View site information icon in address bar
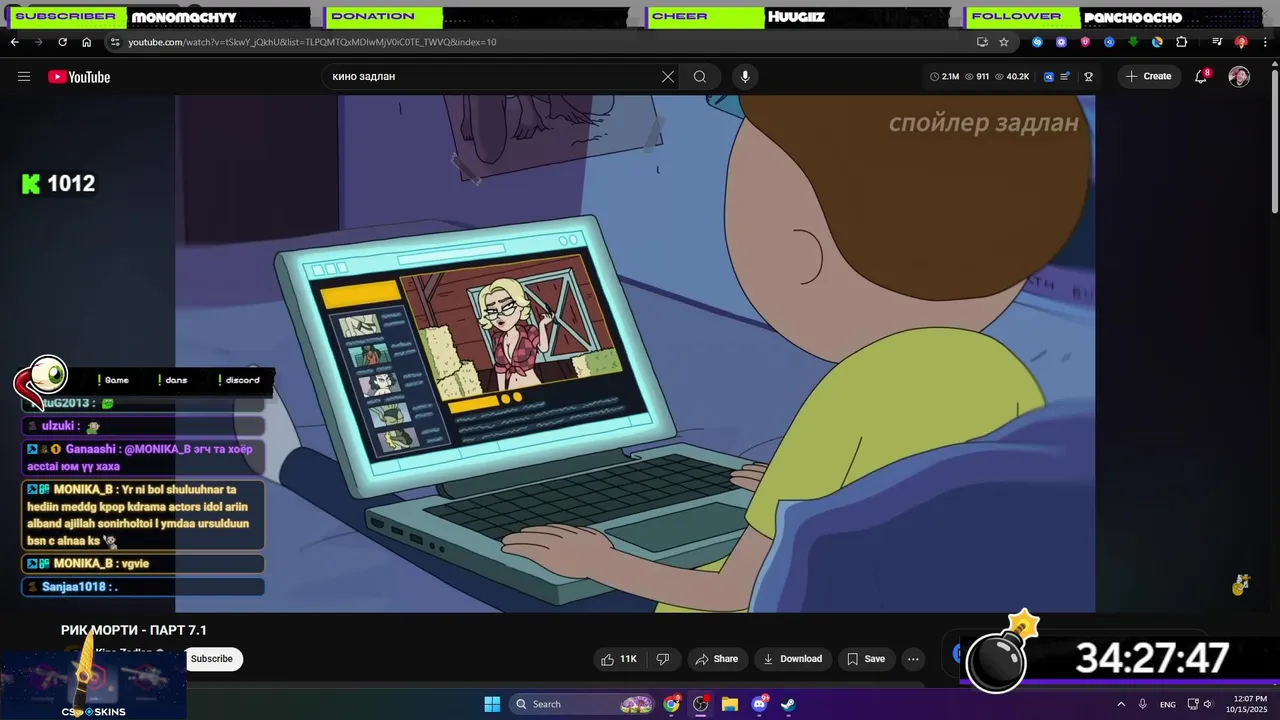This screenshot has height=720, width=1280. (x=115, y=42)
